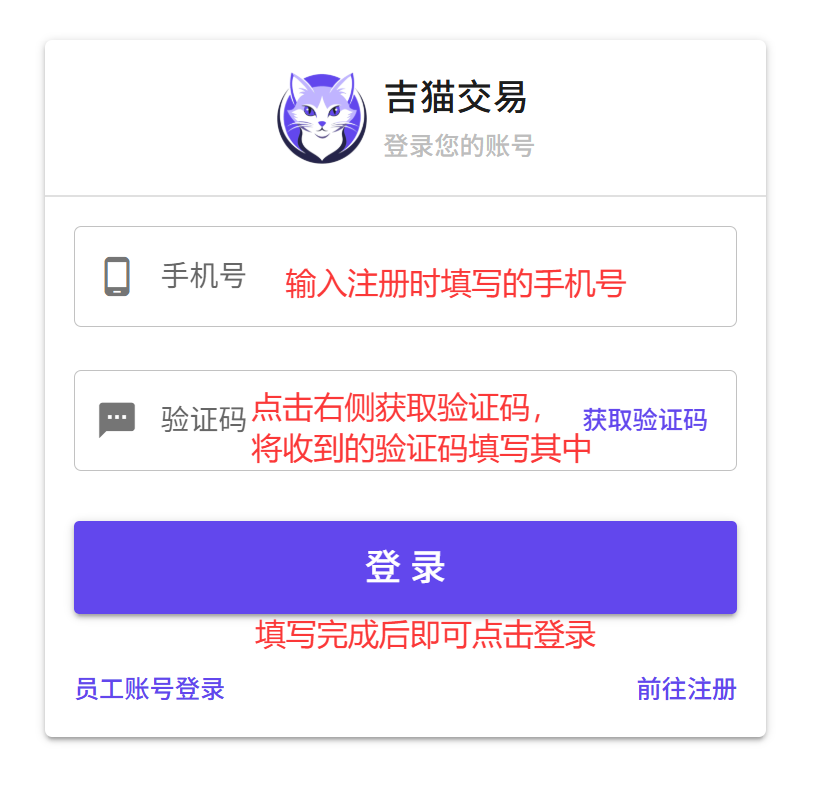This screenshot has width=813, height=787.
Task: Submit the form with 登录 button
Action: pos(405,567)
